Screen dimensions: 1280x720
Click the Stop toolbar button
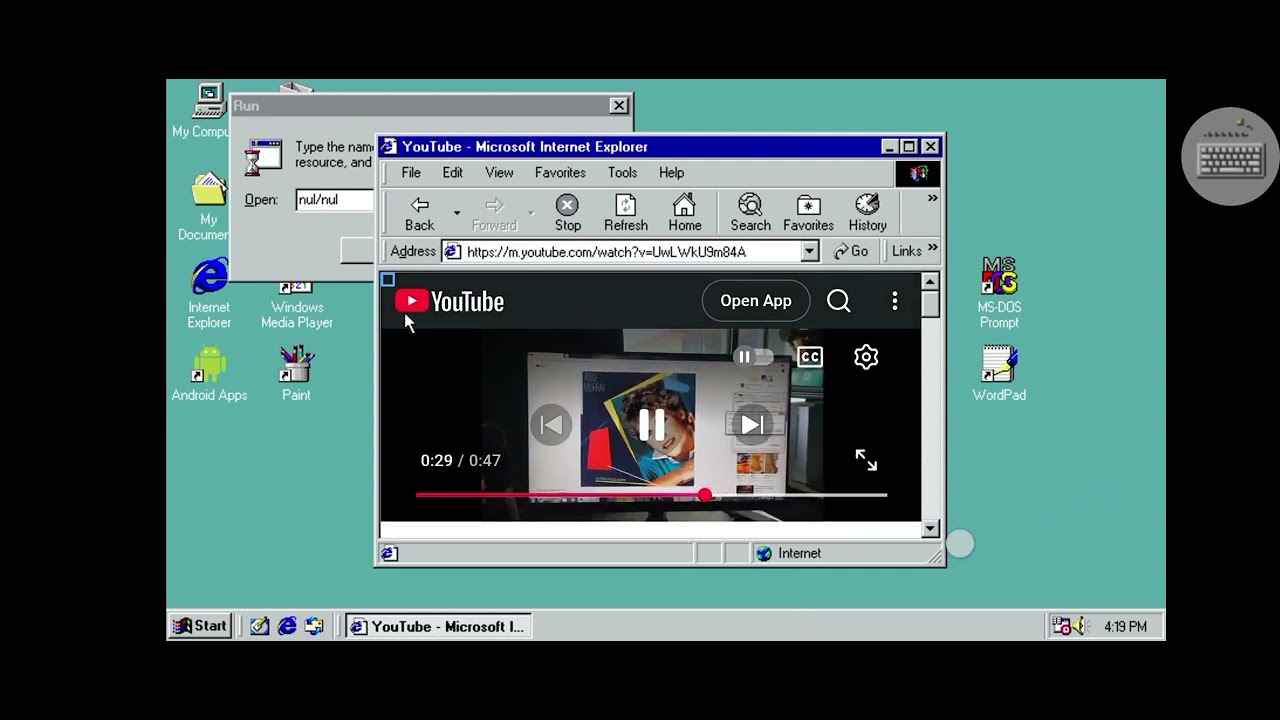[568, 213]
